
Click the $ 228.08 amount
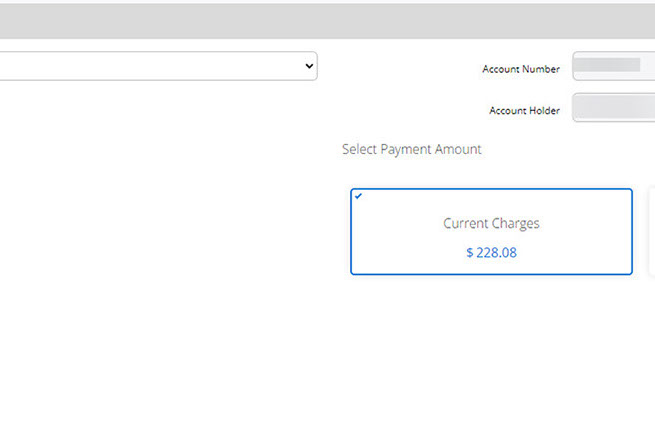(x=491, y=253)
